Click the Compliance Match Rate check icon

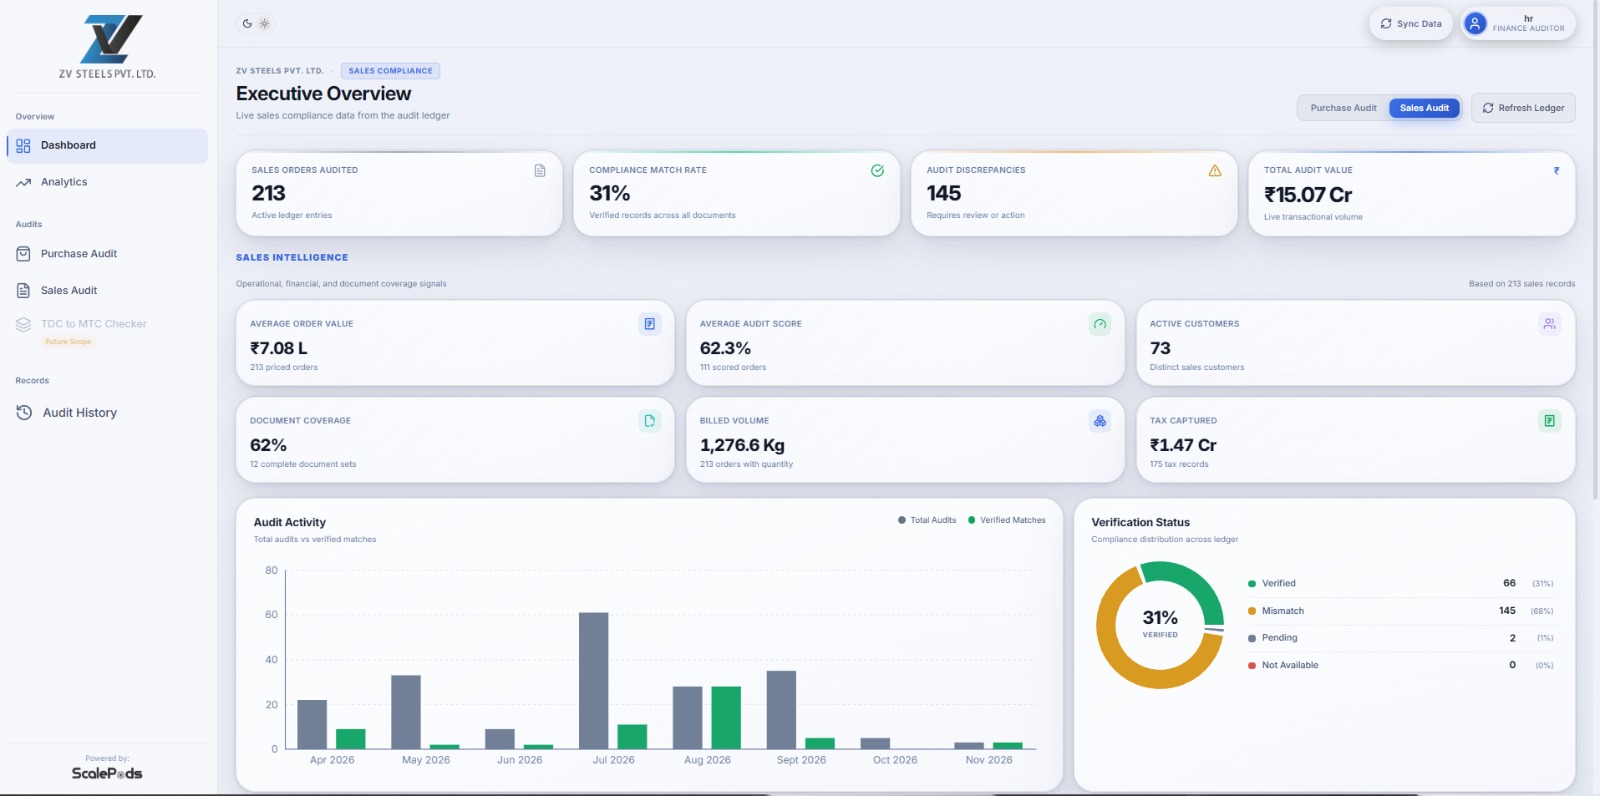[x=877, y=171]
